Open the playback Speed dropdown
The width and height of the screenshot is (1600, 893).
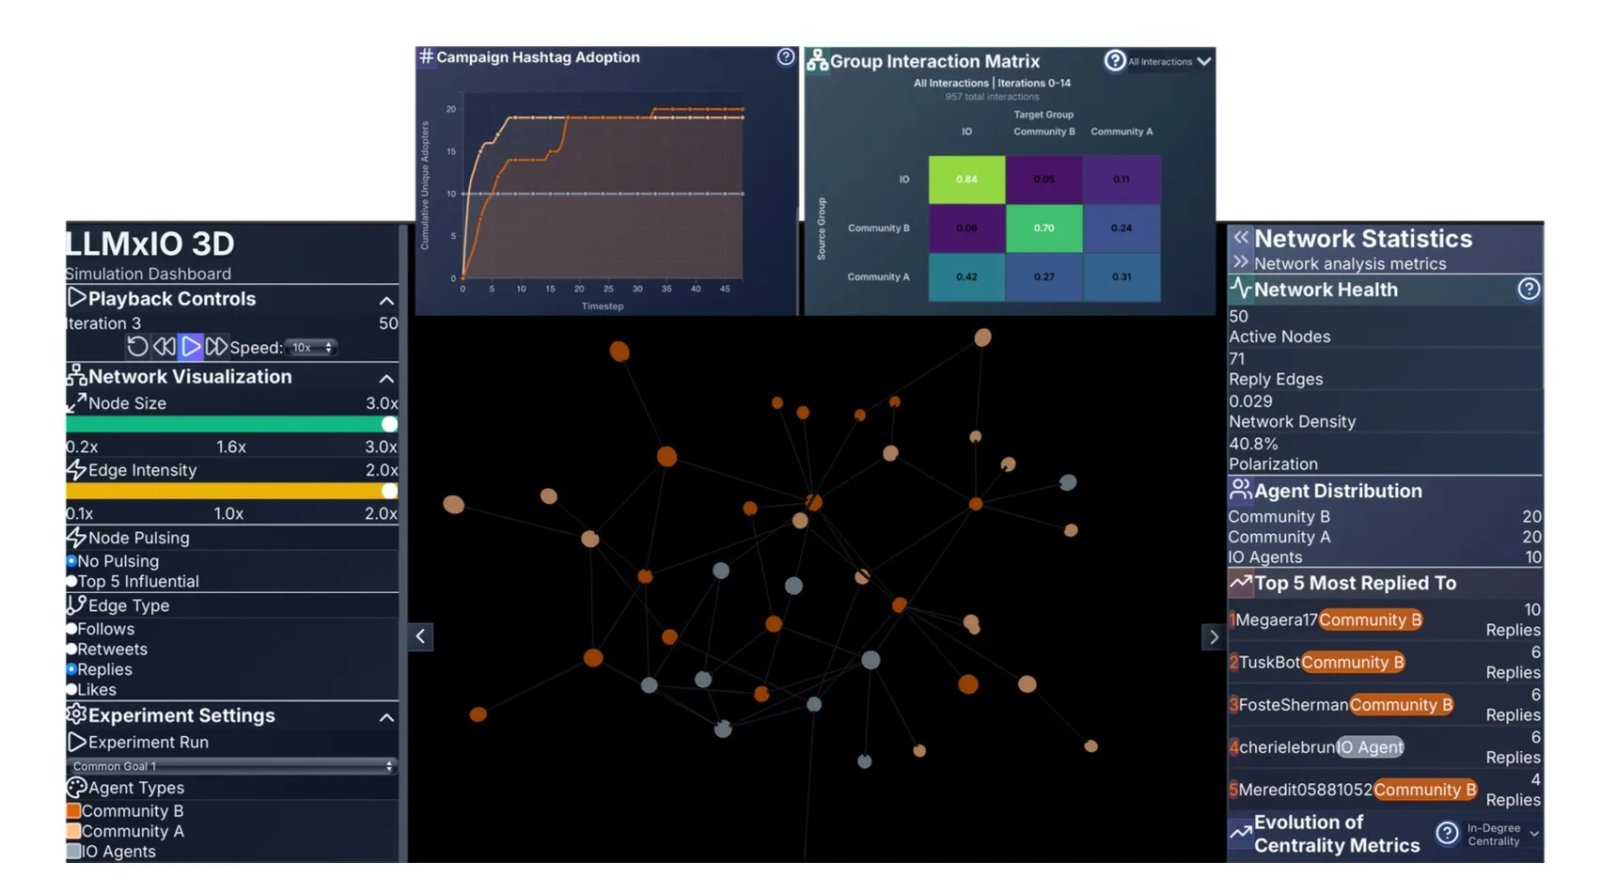[x=312, y=348]
